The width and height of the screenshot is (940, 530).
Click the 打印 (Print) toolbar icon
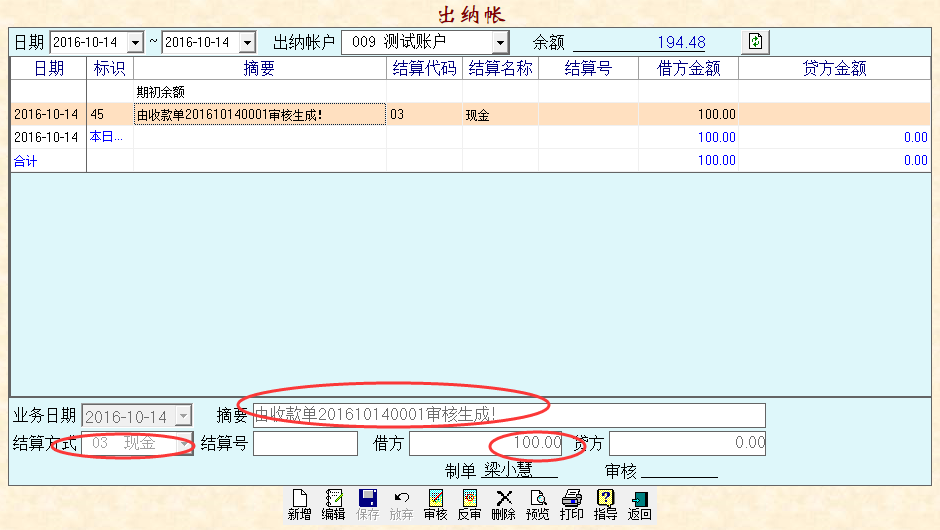coord(572,505)
